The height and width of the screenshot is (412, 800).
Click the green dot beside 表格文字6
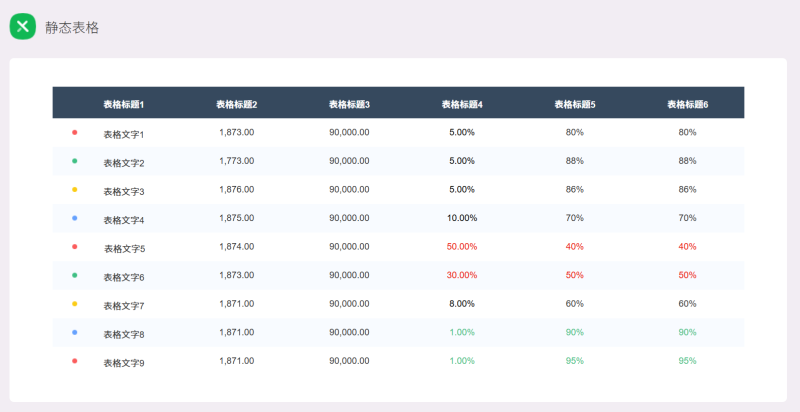pyautogui.click(x=75, y=275)
